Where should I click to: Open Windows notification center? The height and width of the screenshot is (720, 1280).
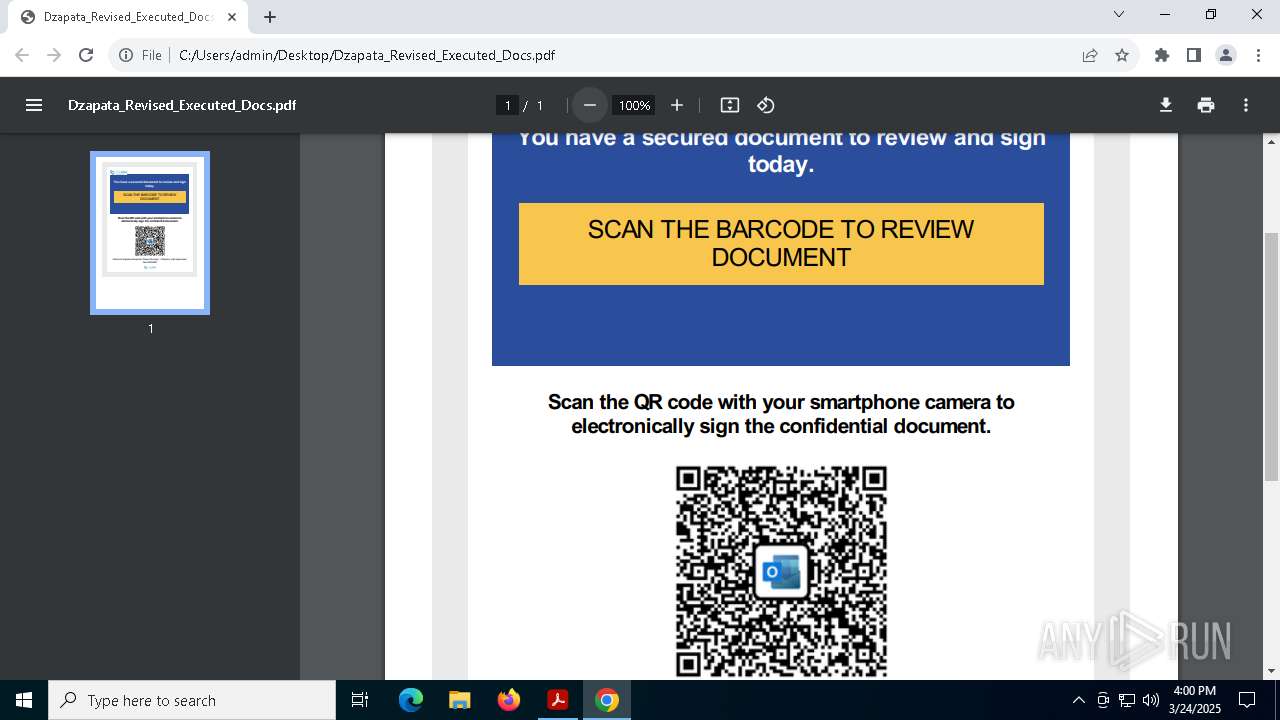(1247, 700)
